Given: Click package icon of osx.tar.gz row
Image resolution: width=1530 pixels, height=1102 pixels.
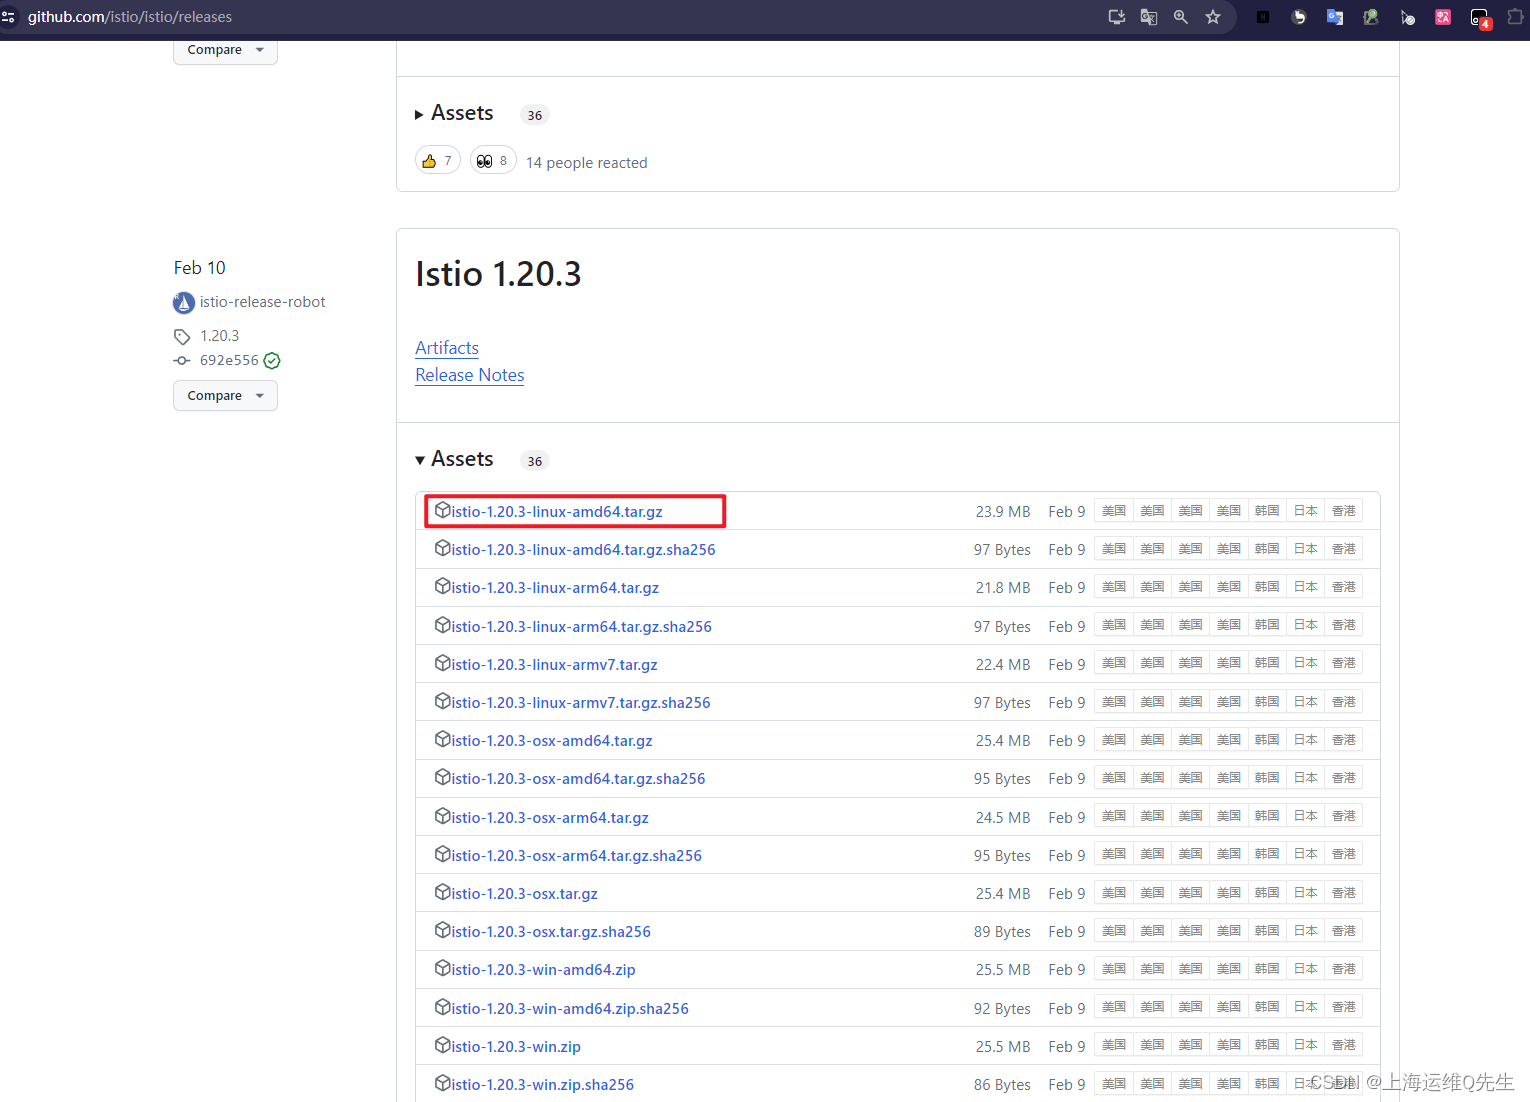Looking at the screenshot, I should (443, 893).
